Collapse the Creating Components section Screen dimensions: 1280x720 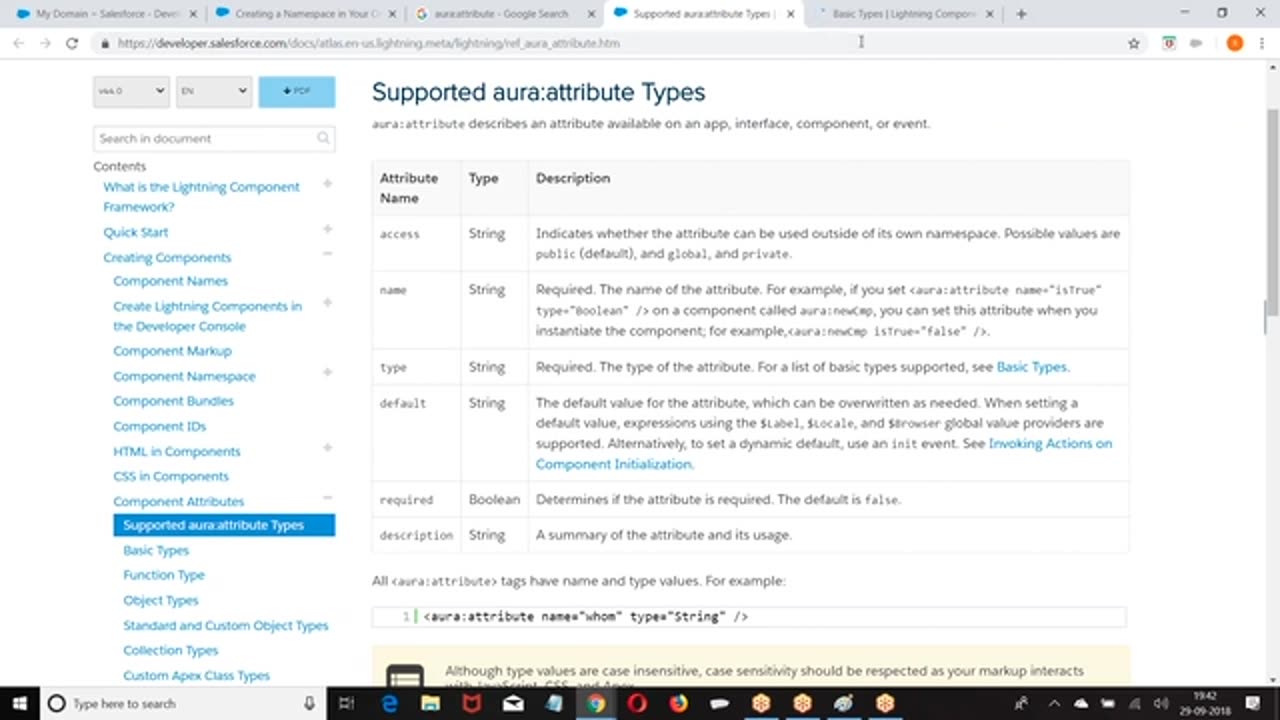(x=327, y=256)
